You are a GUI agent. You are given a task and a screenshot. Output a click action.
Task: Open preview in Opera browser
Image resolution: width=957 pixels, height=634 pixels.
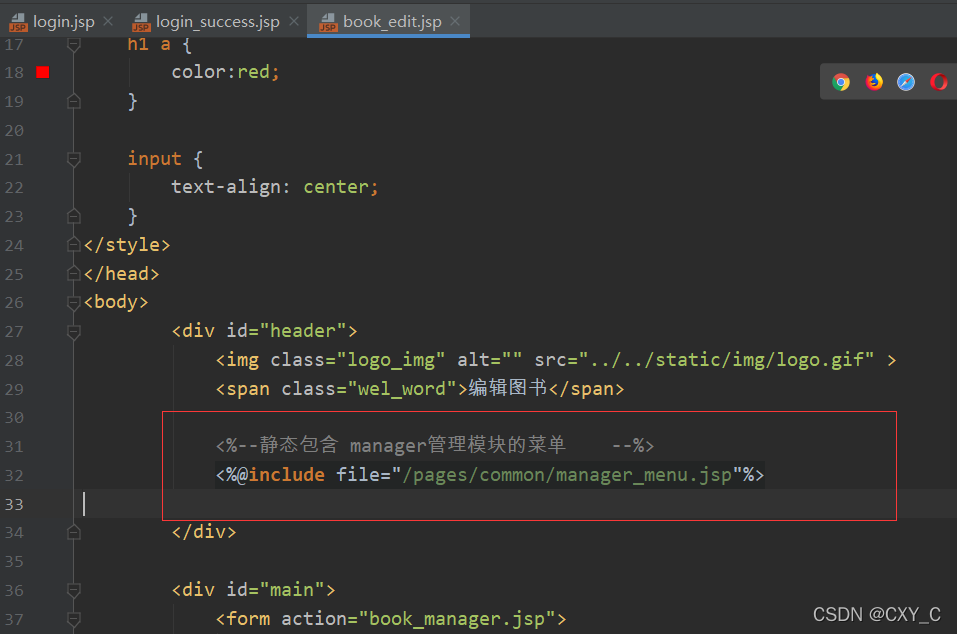[939, 82]
